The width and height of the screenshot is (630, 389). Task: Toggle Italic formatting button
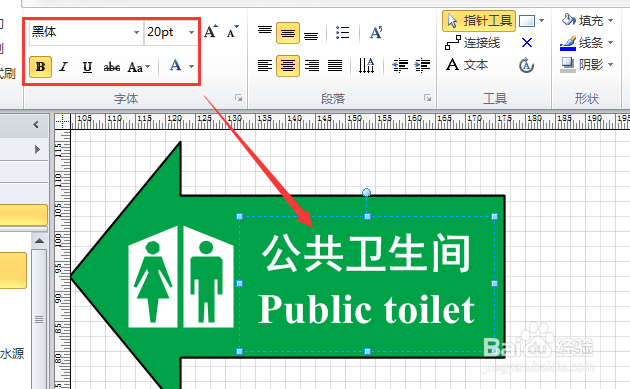[63, 67]
